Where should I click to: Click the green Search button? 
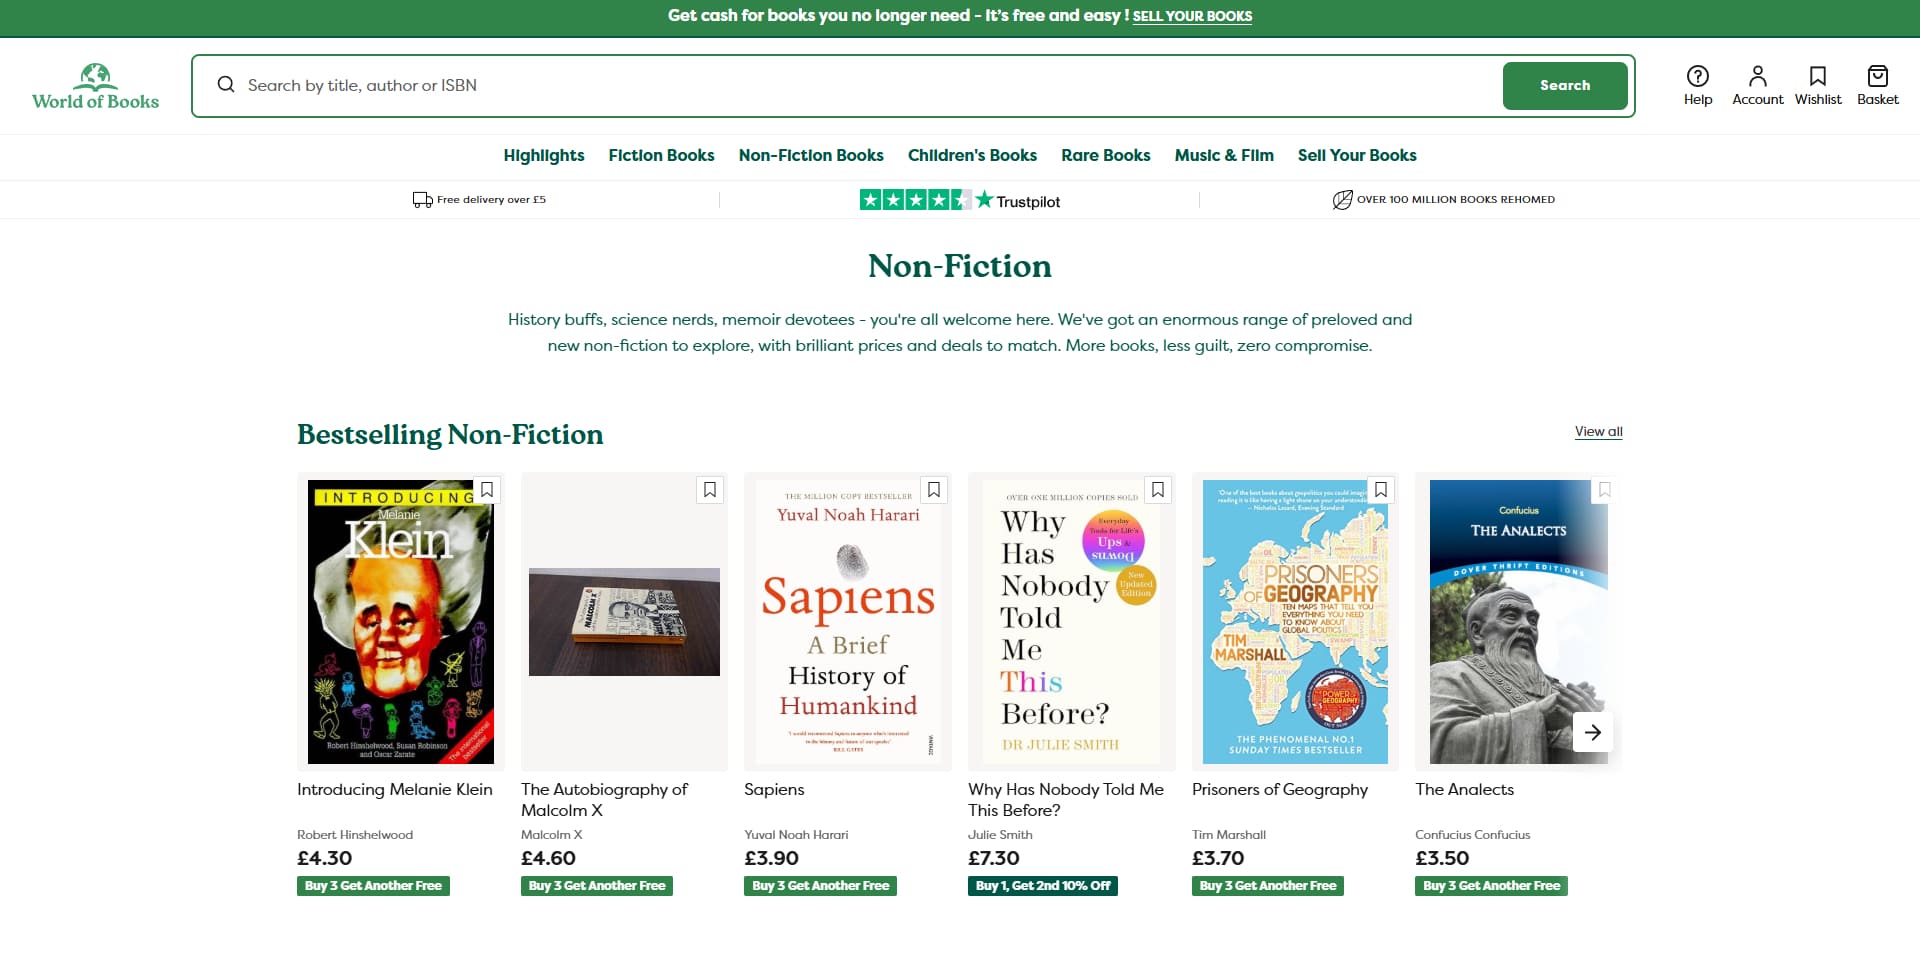pos(1565,86)
